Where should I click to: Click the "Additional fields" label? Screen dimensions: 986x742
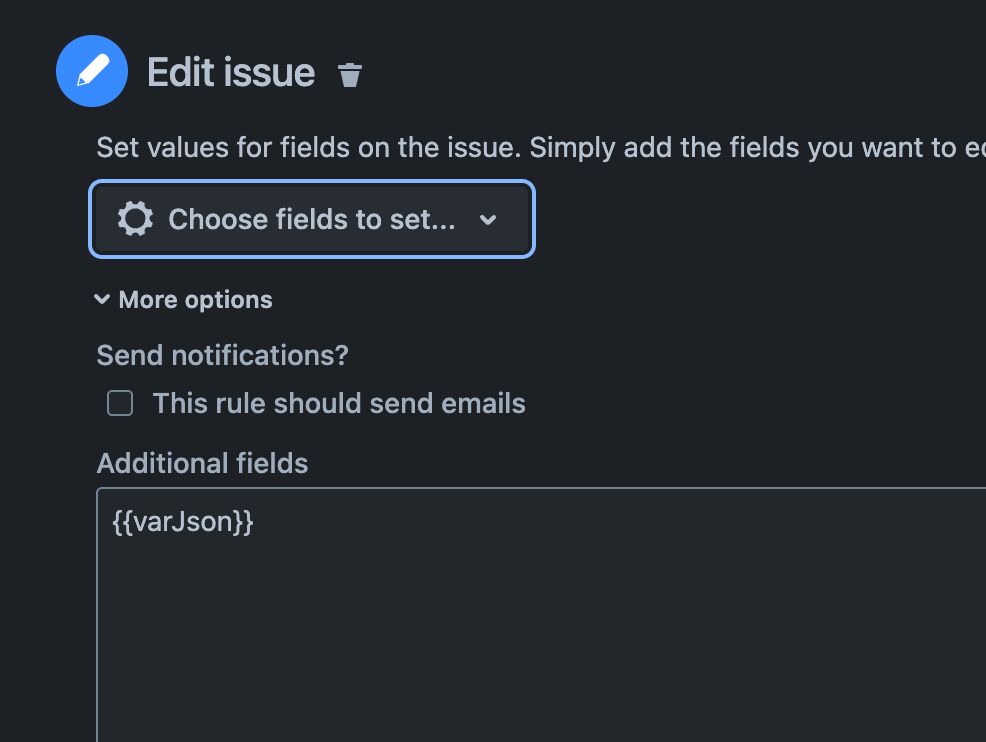pyautogui.click(x=202, y=463)
